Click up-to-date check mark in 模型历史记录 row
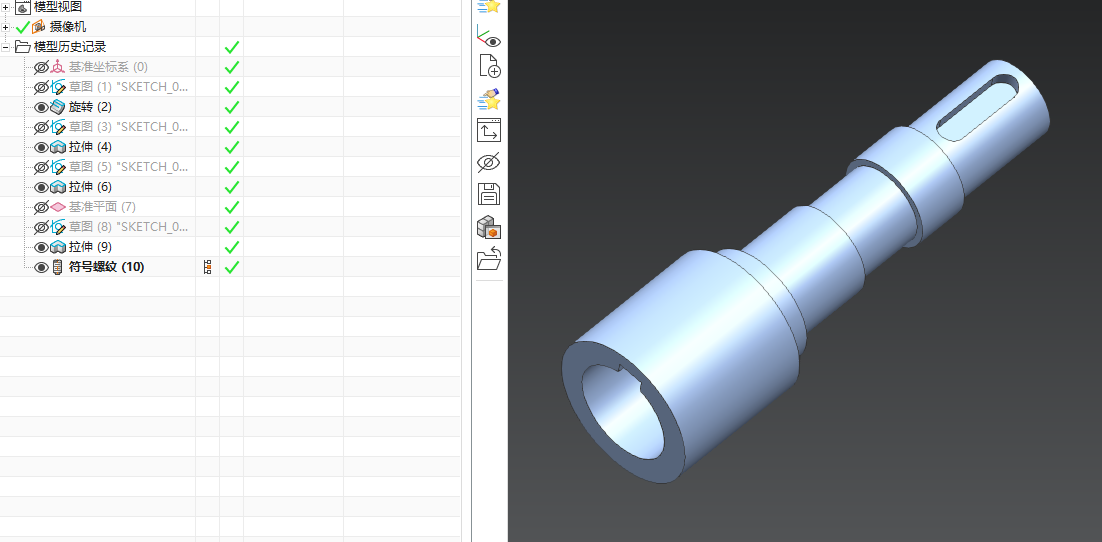This screenshot has height=542, width=1102. 231,47
